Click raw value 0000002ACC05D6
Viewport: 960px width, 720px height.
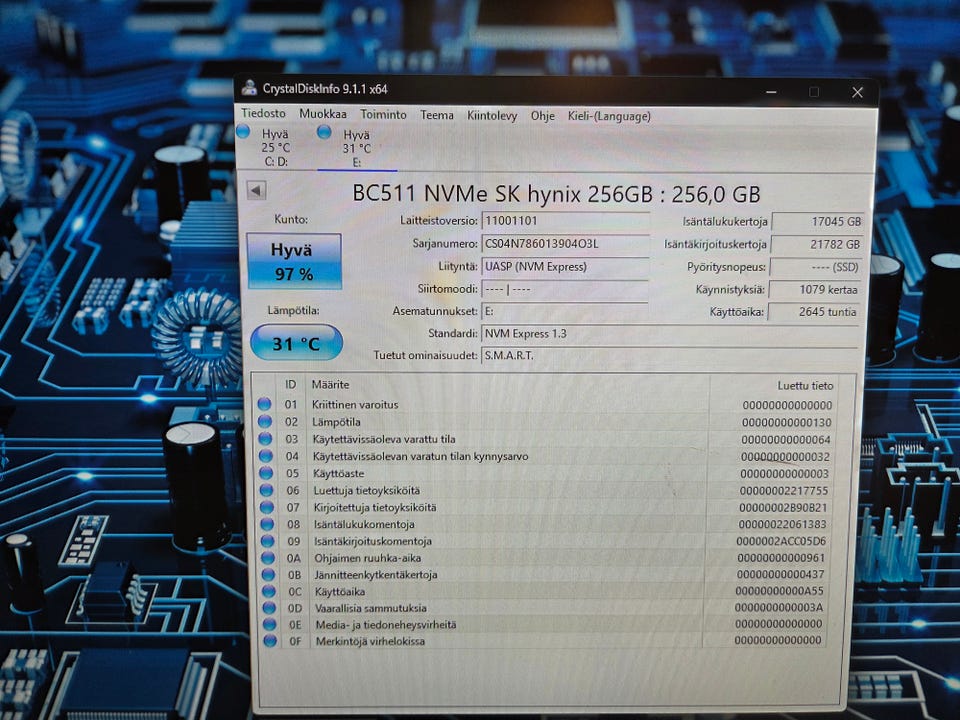pyautogui.click(x=781, y=541)
